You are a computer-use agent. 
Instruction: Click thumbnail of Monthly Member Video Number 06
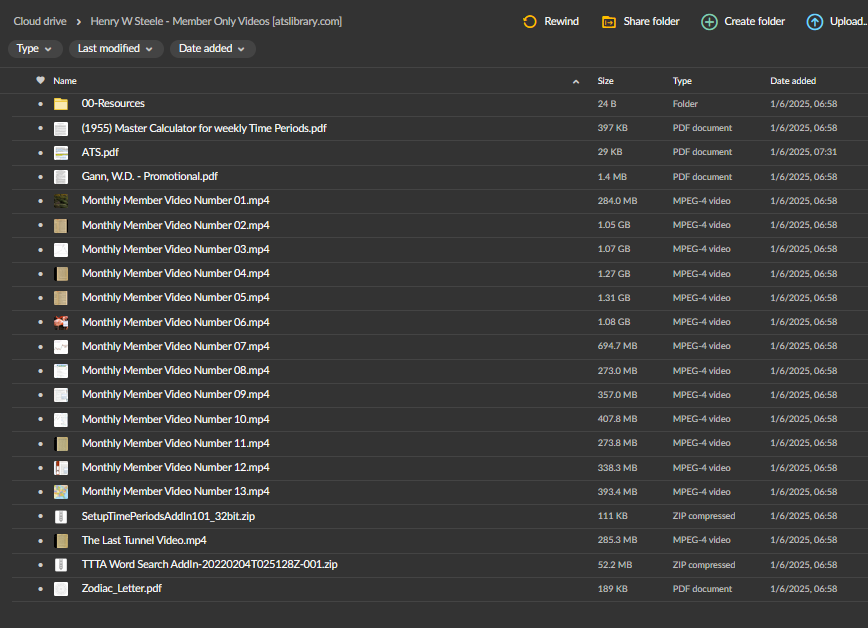point(61,322)
